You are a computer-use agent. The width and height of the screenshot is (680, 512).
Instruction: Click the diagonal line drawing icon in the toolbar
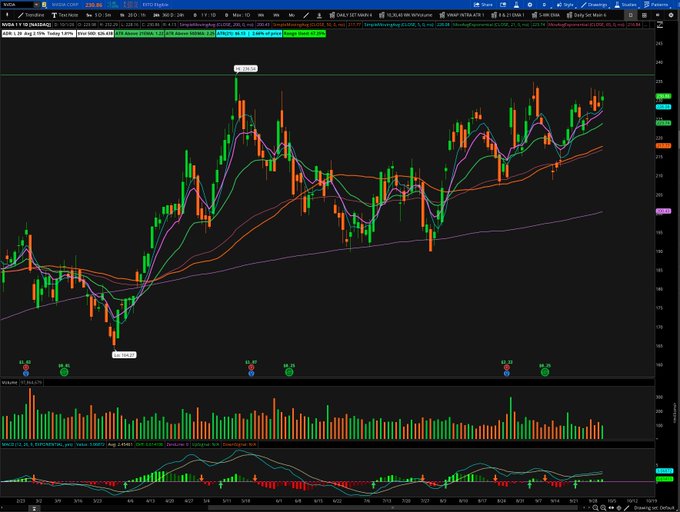(306, 15)
